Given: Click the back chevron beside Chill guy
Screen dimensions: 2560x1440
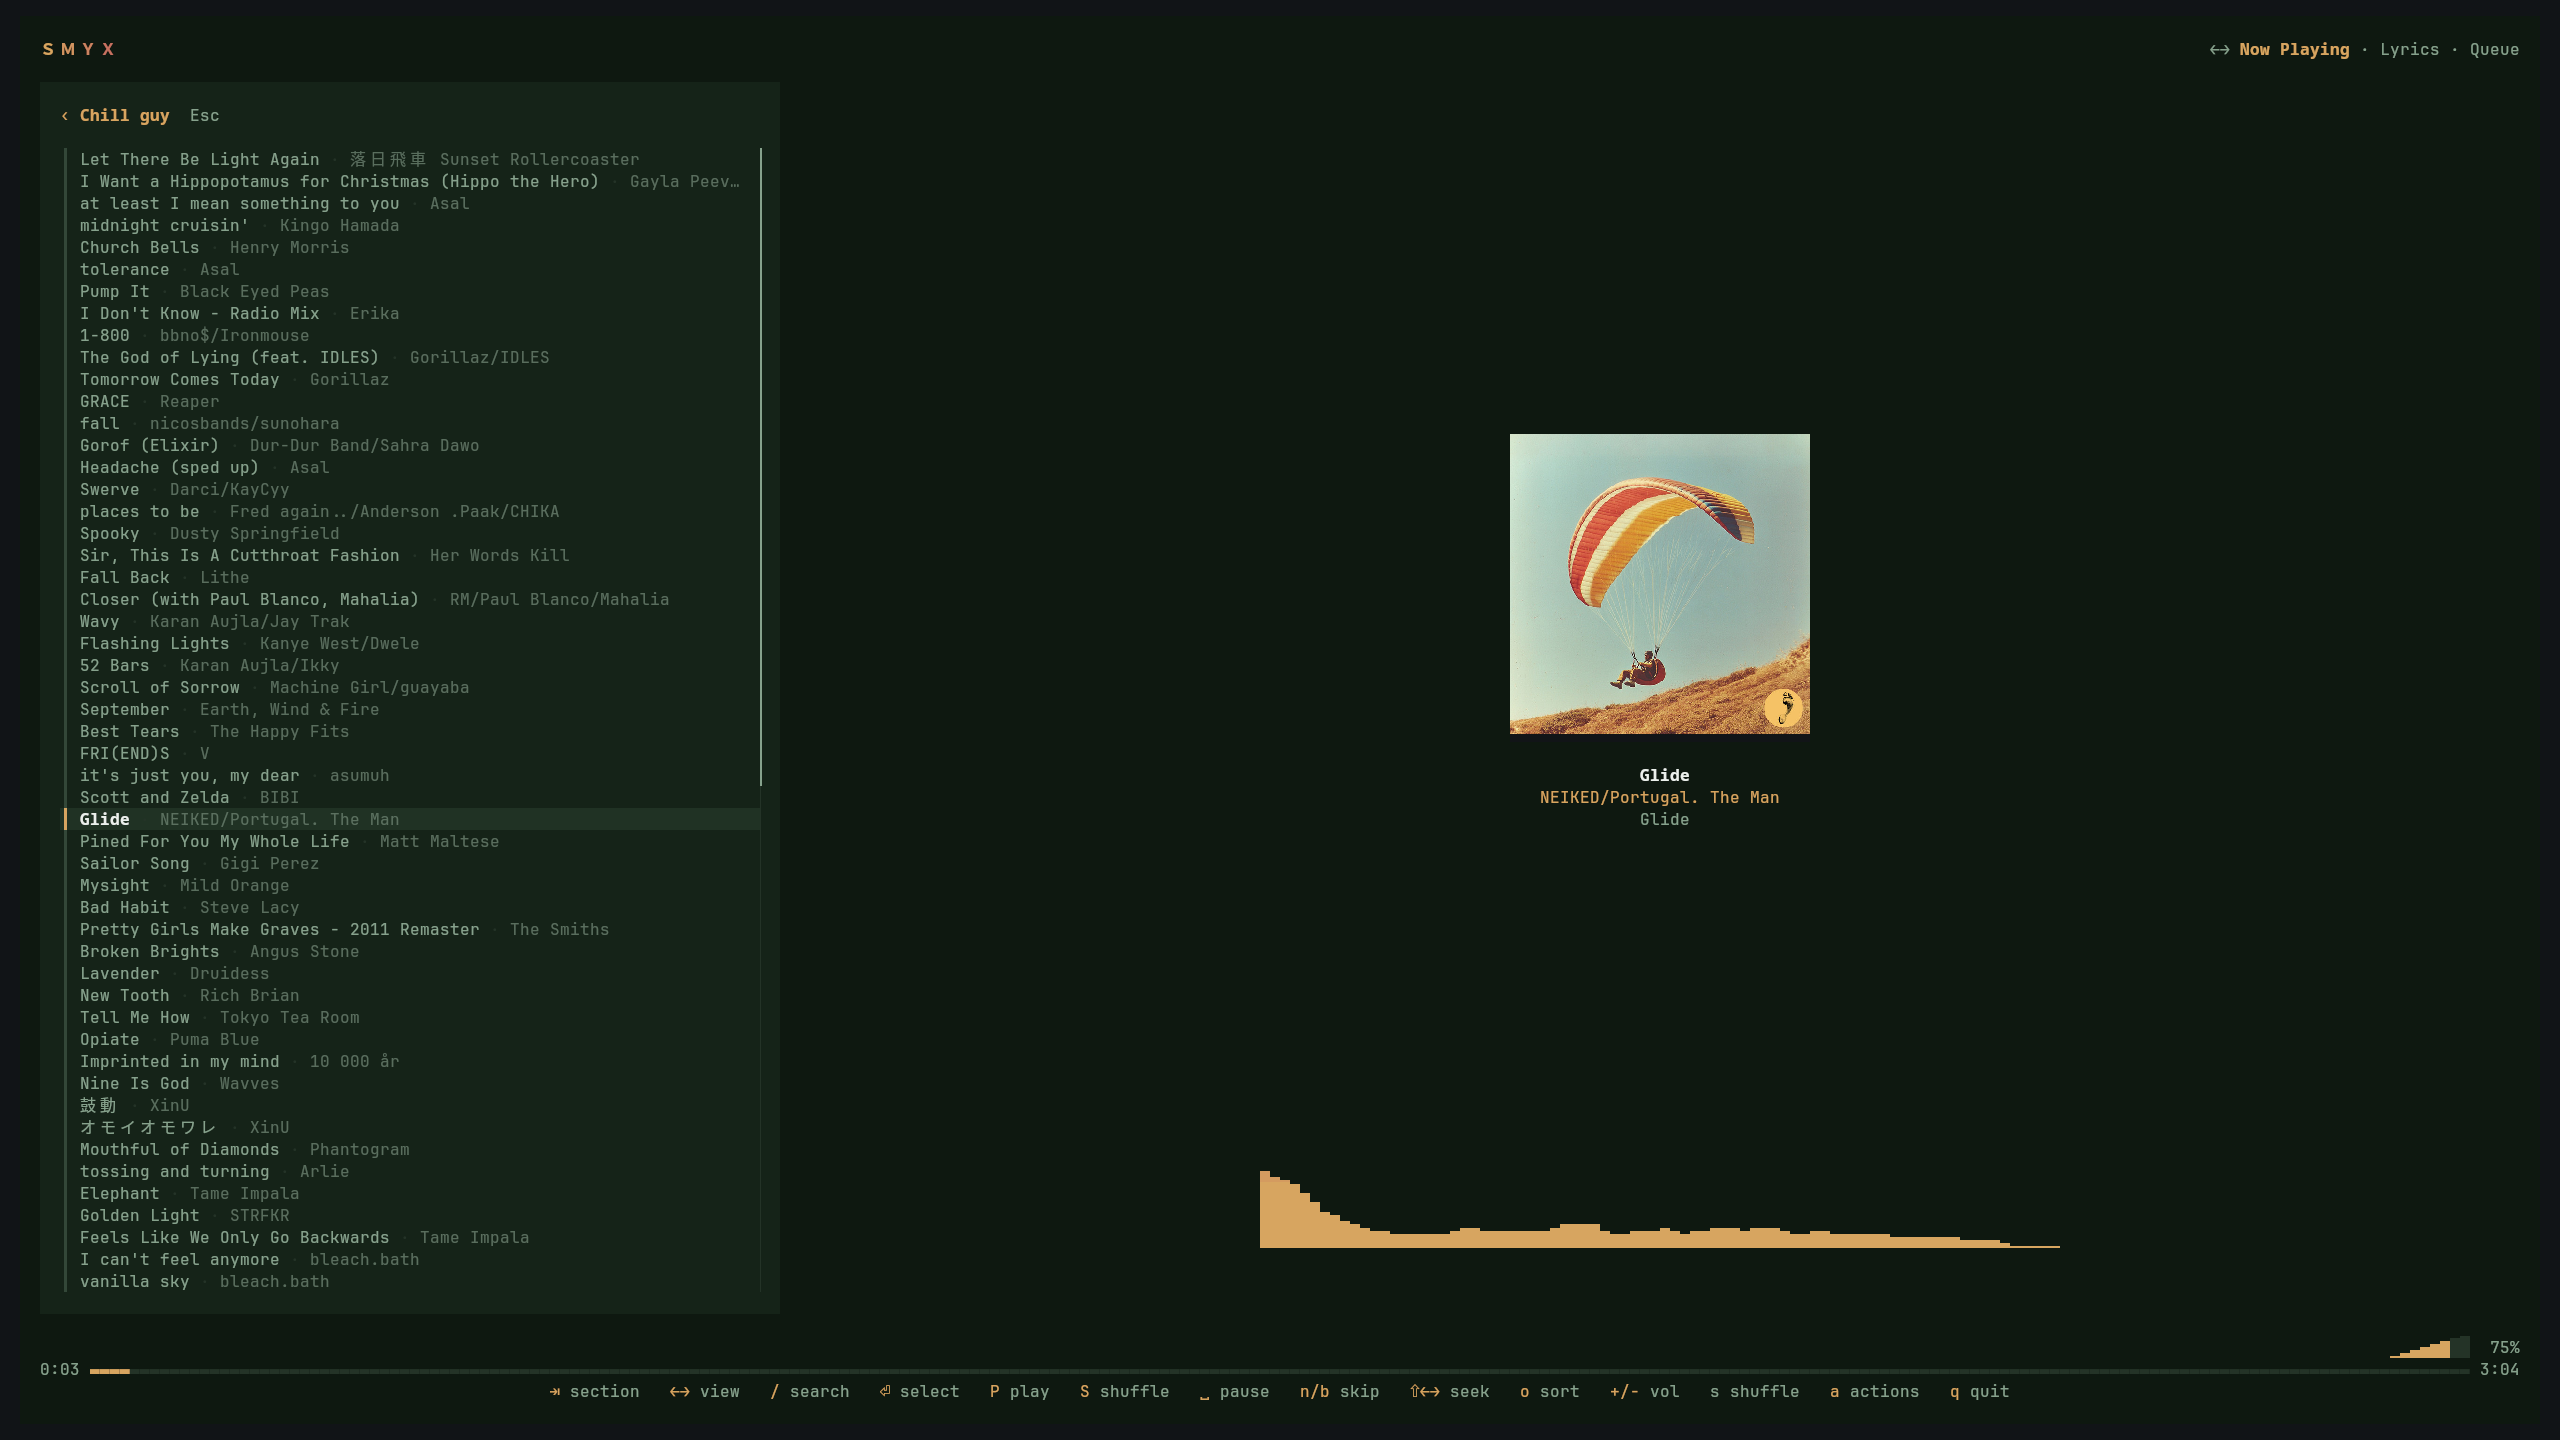Looking at the screenshot, I should pyautogui.click(x=65, y=116).
